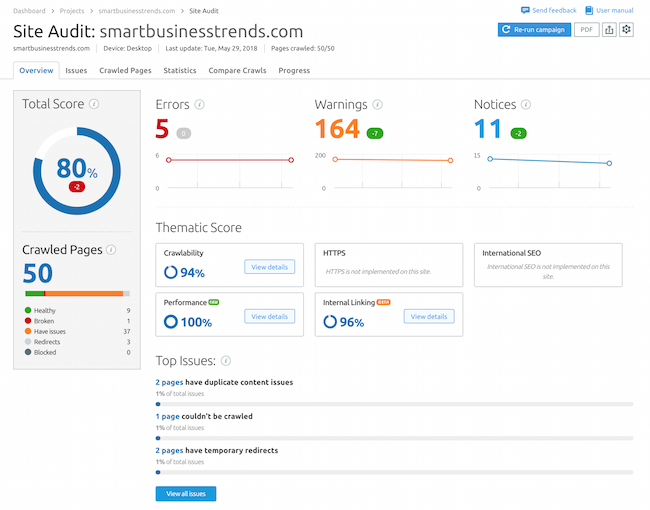Switch to the Issues tab
Viewport: 650px width, 510px height.
(x=76, y=70)
